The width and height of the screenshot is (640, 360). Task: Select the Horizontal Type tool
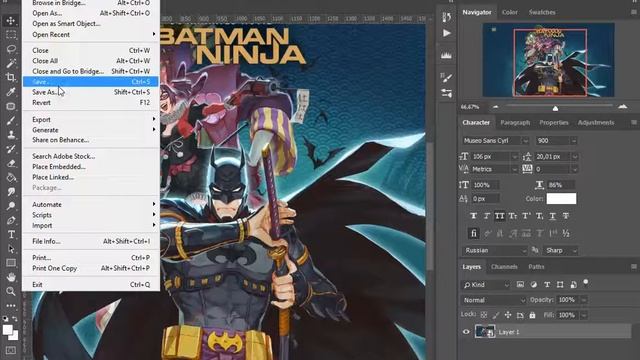(11, 235)
